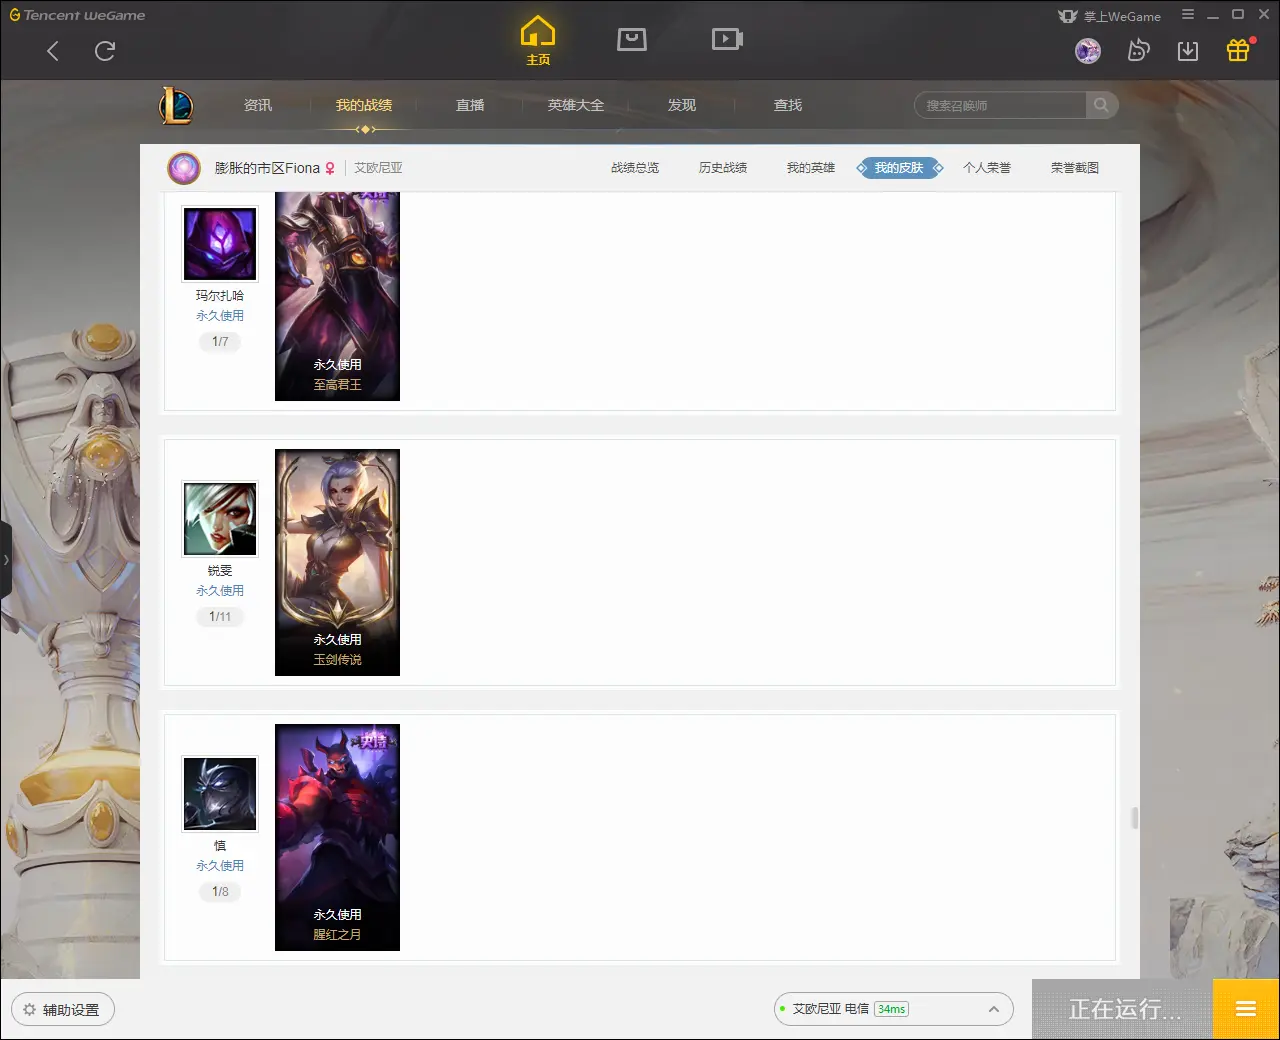Screen dimensions: 1280x1040
Task: Click 永久使用 under 玛尔扎哈
Action: [220, 316]
